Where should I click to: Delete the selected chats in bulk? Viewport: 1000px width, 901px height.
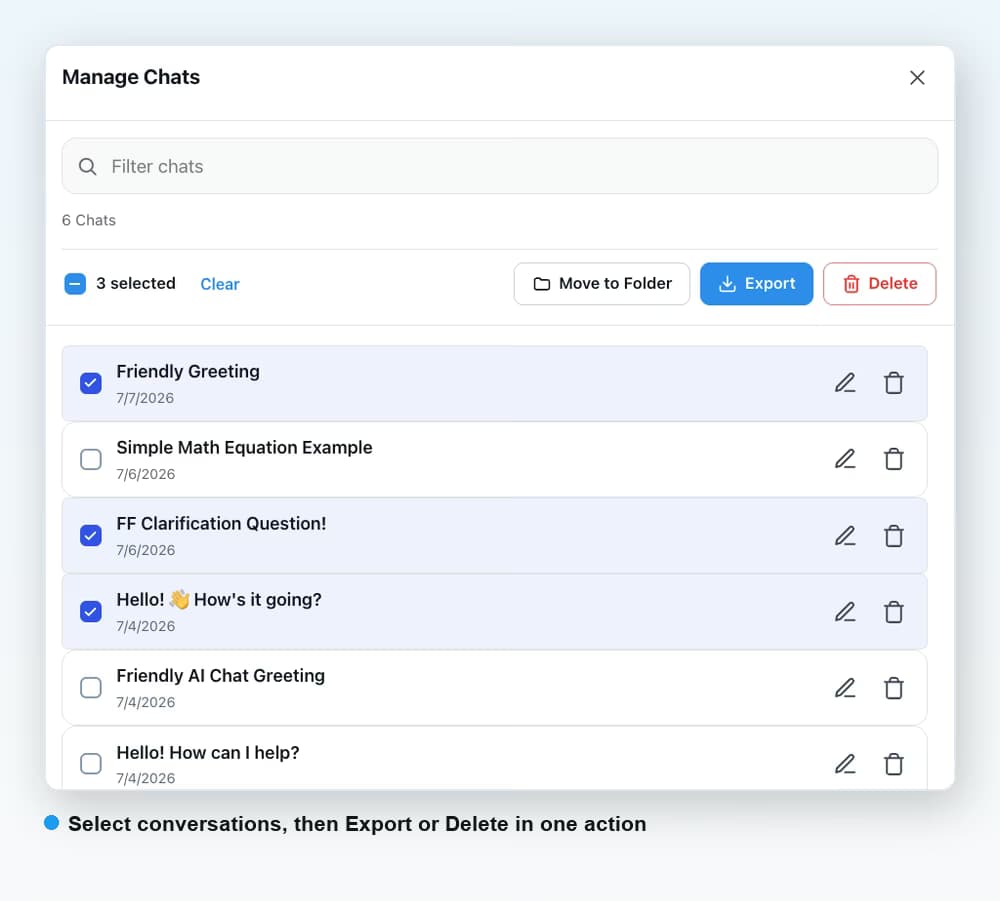[x=879, y=284]
